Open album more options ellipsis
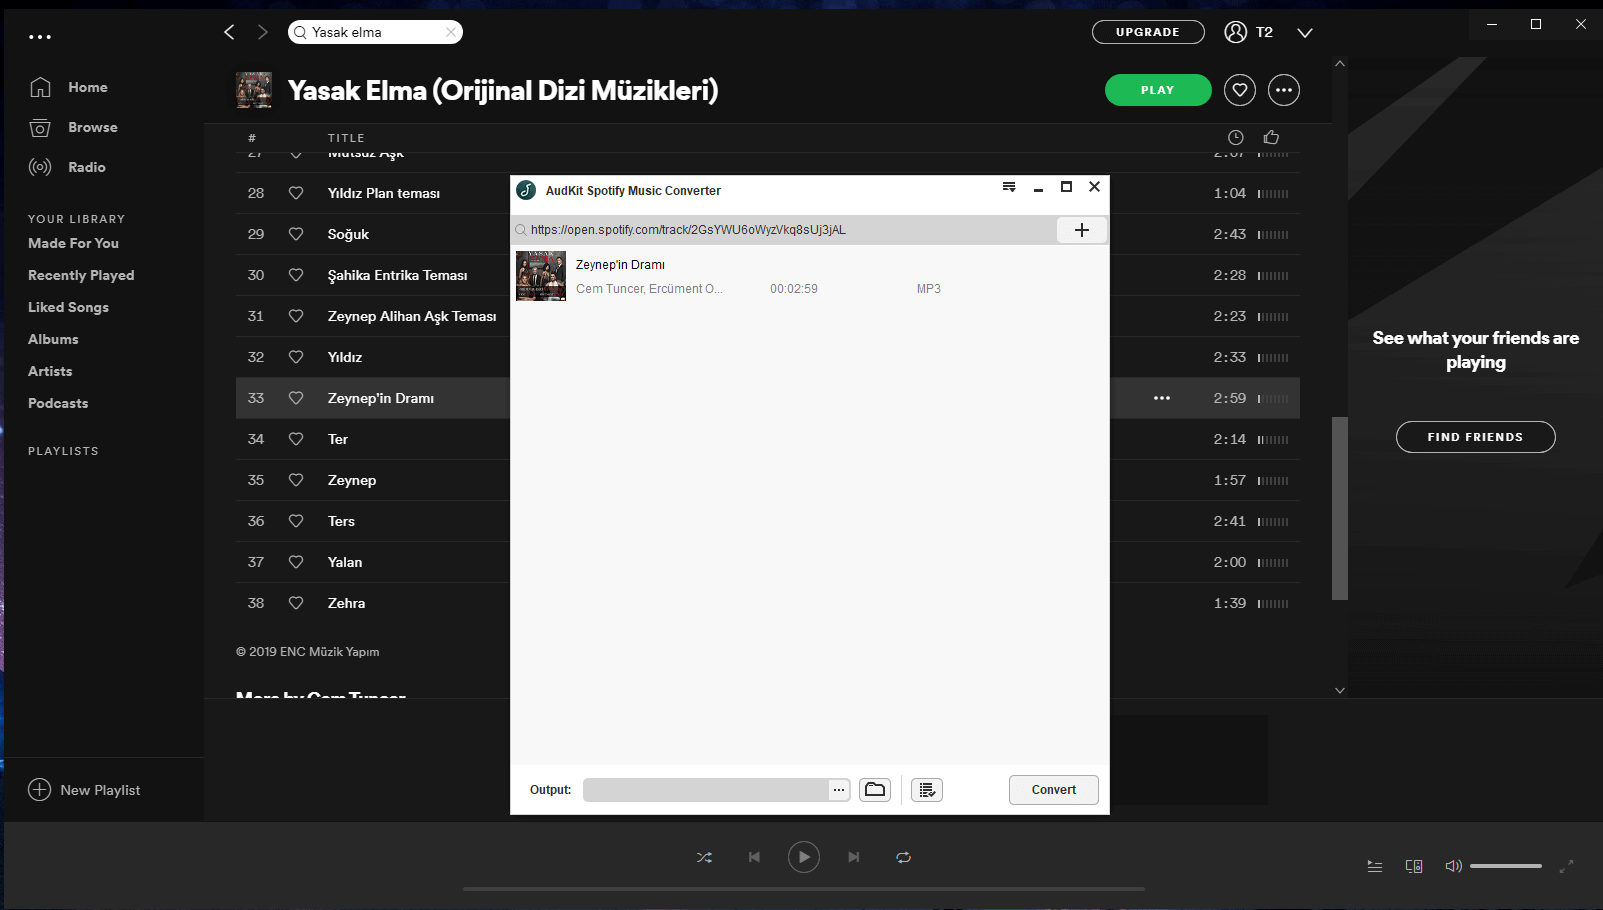This screenshot has width=1603, height=910. (1284, 90)
